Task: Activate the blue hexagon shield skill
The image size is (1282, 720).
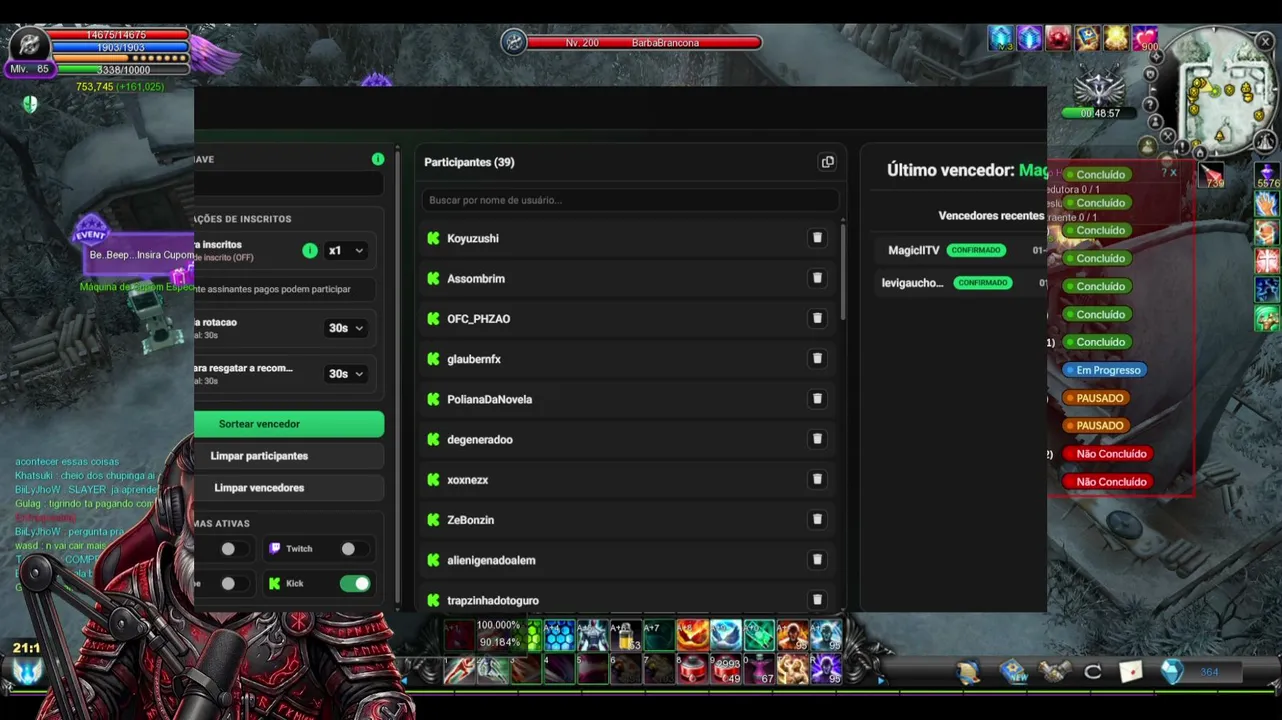Action: [x=559, y=634]
